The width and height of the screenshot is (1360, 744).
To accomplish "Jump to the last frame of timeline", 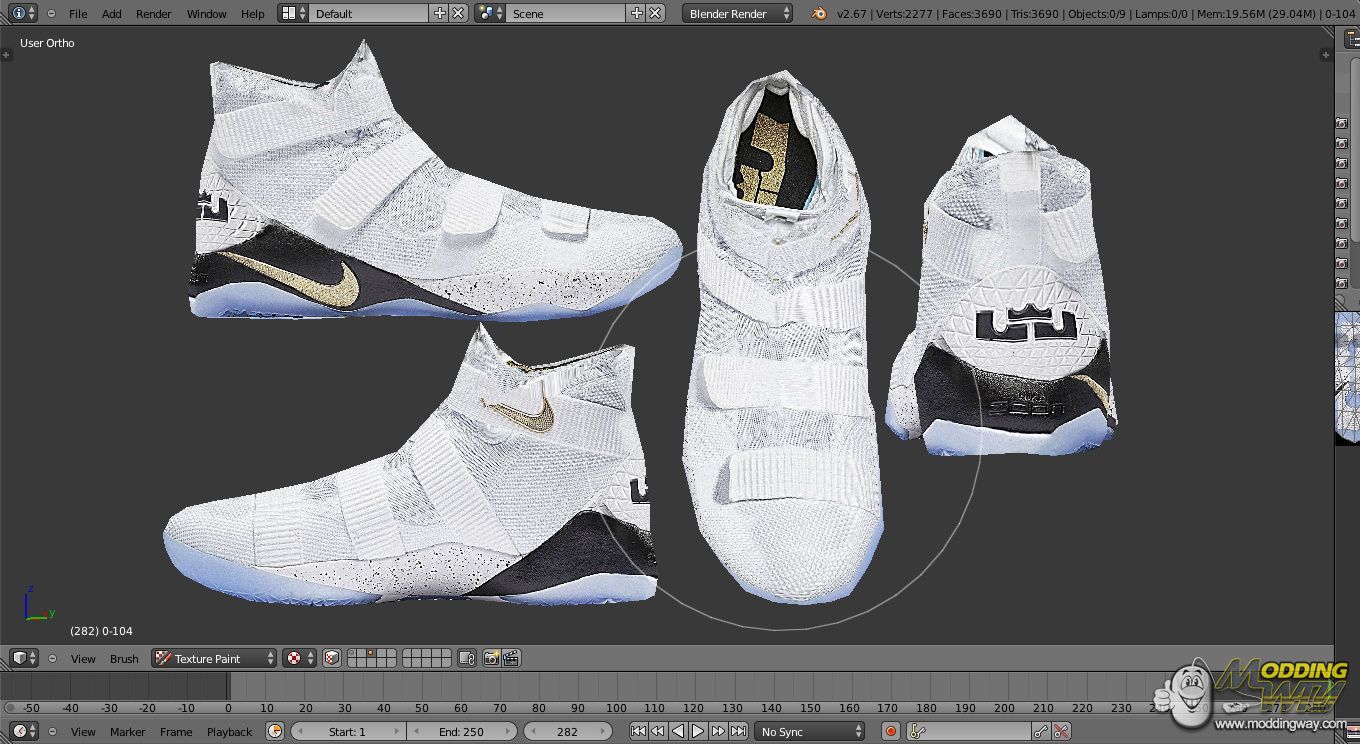I will 738,731.
